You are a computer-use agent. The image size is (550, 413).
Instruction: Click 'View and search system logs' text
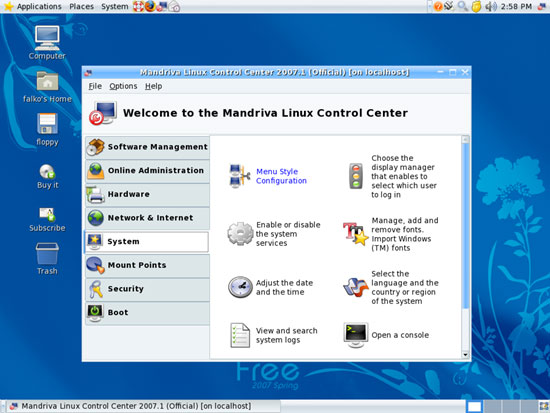pos(287,335)
